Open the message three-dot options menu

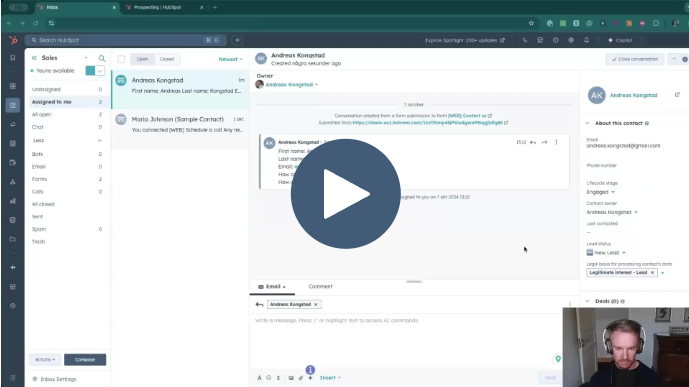coord(556,142)
